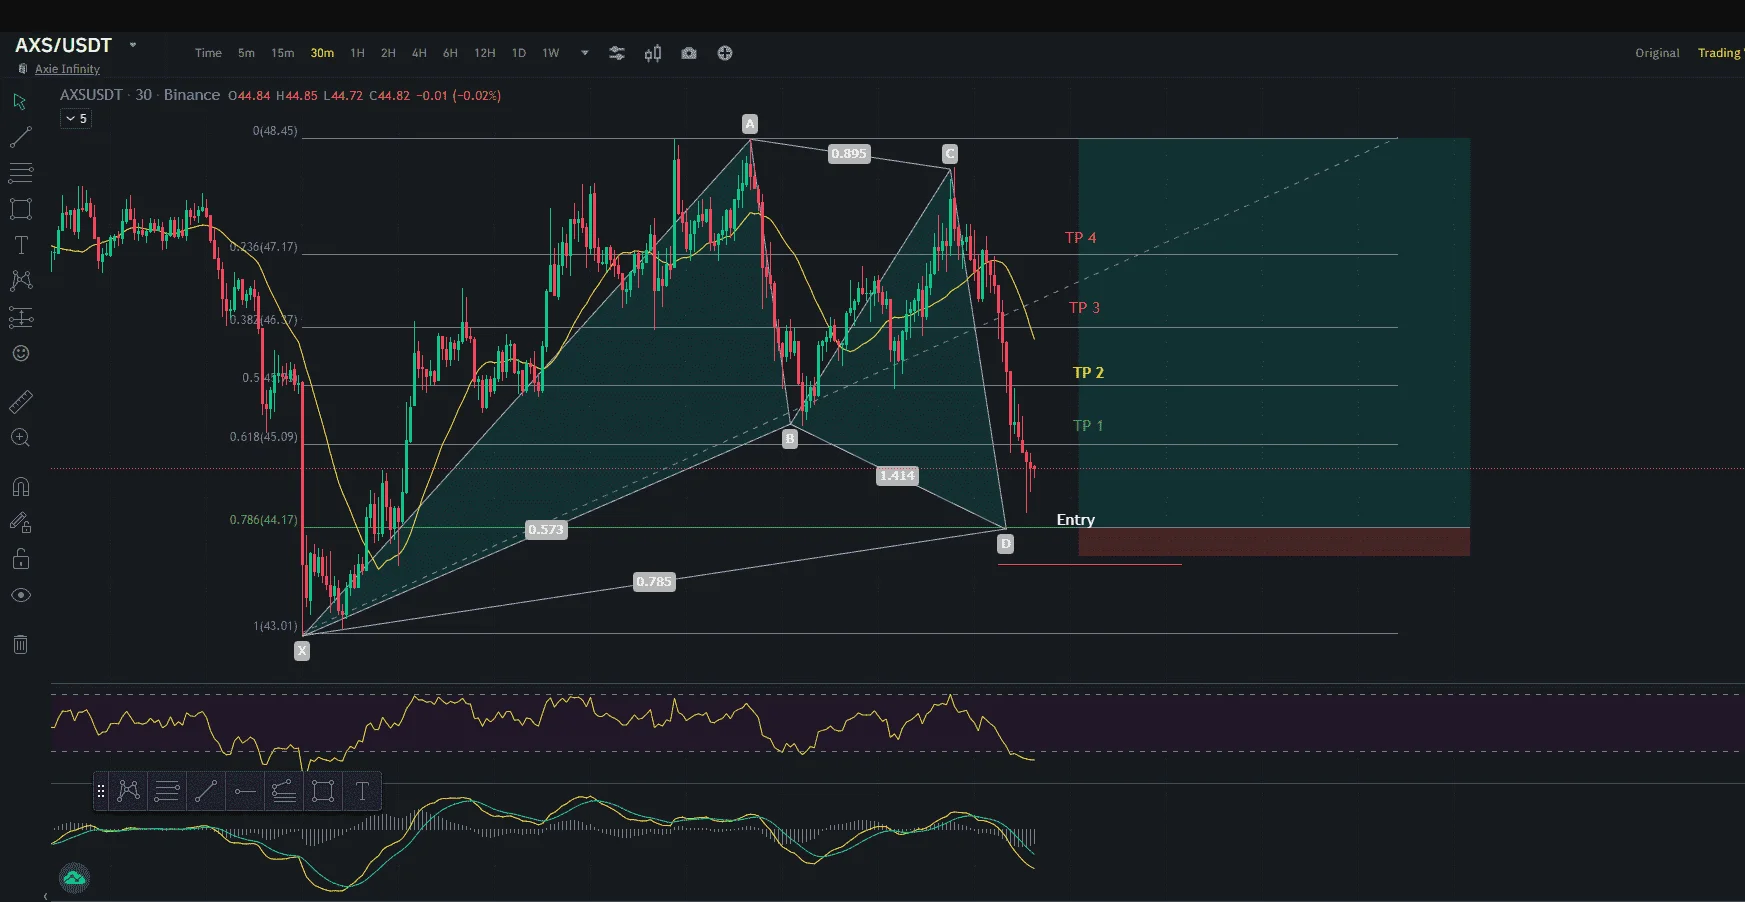The height and width of the screenshot is (902, 1745).
Task: Open the XABCD pattern tool in left sidebar
Action: pyautogui.click(x=20, y=281)
